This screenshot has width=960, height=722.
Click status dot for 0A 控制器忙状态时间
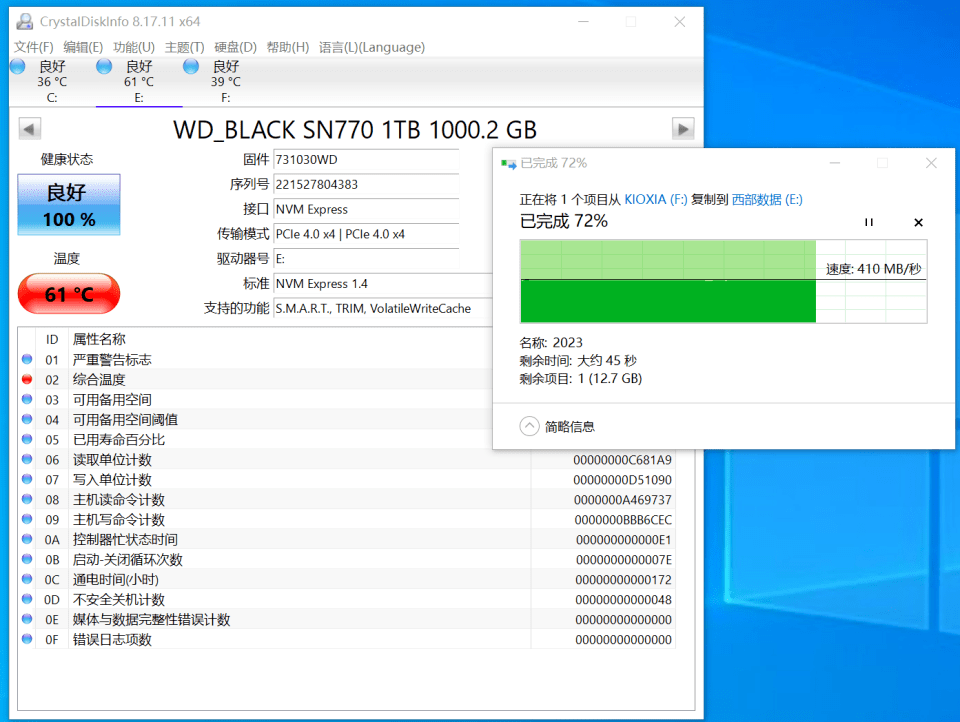click(x=27, y=539)
